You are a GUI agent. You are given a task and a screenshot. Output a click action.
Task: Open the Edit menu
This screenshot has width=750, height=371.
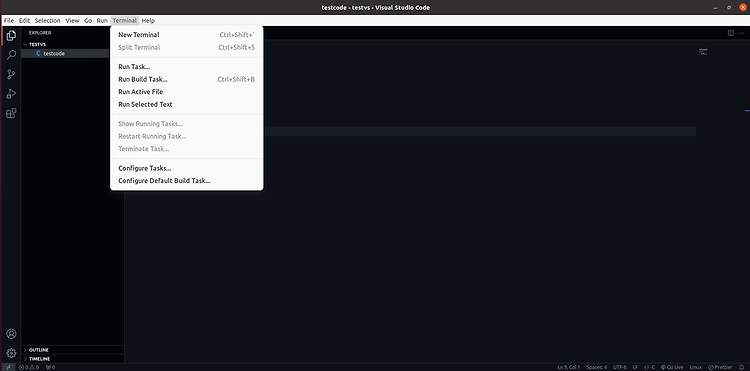[24, 21]
